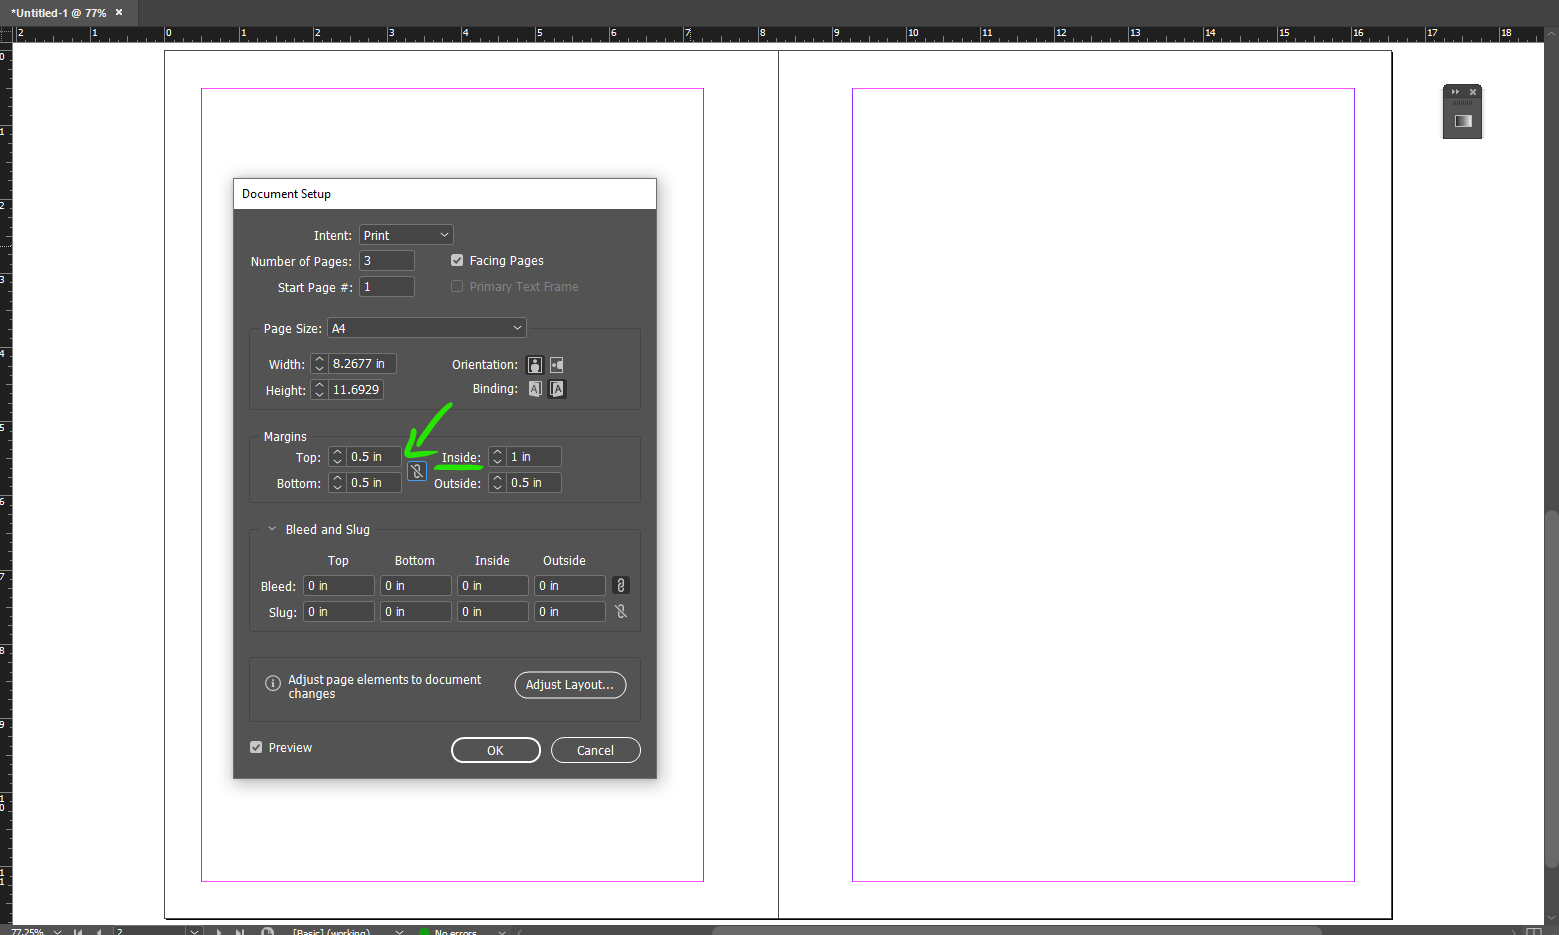
Task: Click the Bleed Bottom field
Action: pyautogui.click(x=416, y=586)
